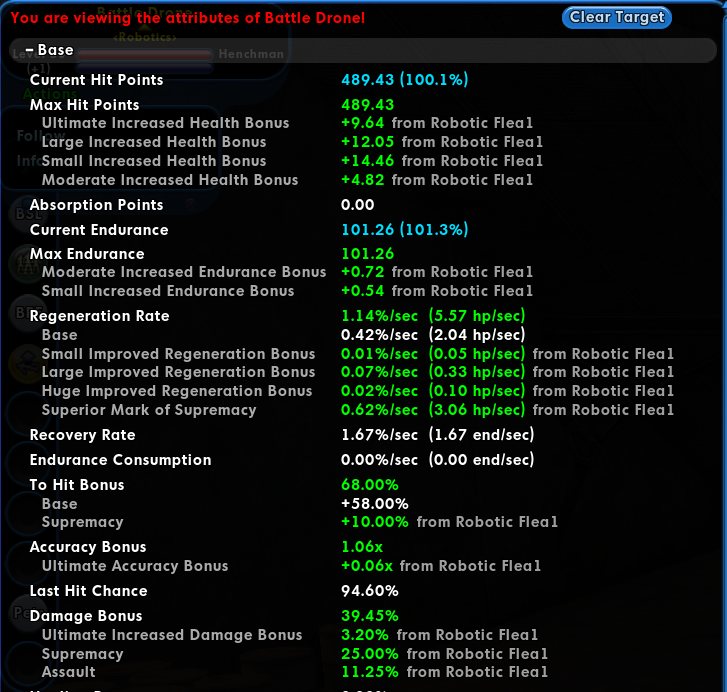Click the To Hit Bonus label
Viewport: 727px width, 692px height.
[x=77, y=485]
